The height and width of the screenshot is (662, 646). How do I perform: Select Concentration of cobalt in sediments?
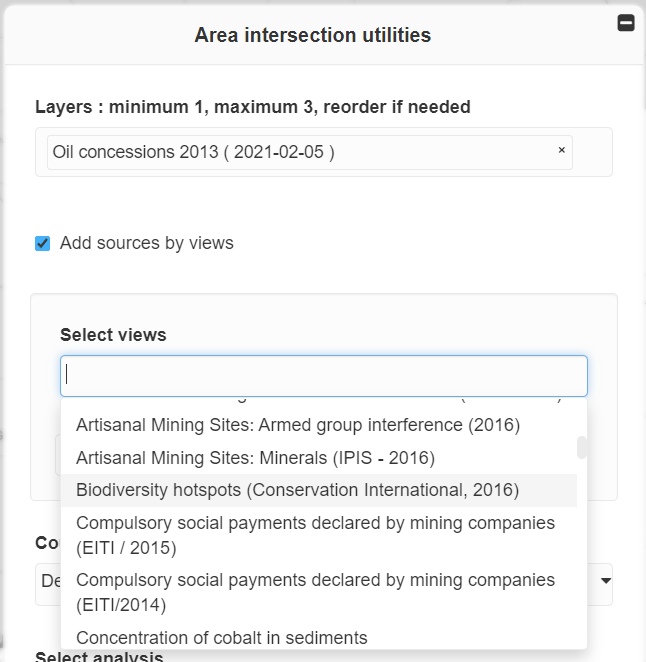(222, 637)
